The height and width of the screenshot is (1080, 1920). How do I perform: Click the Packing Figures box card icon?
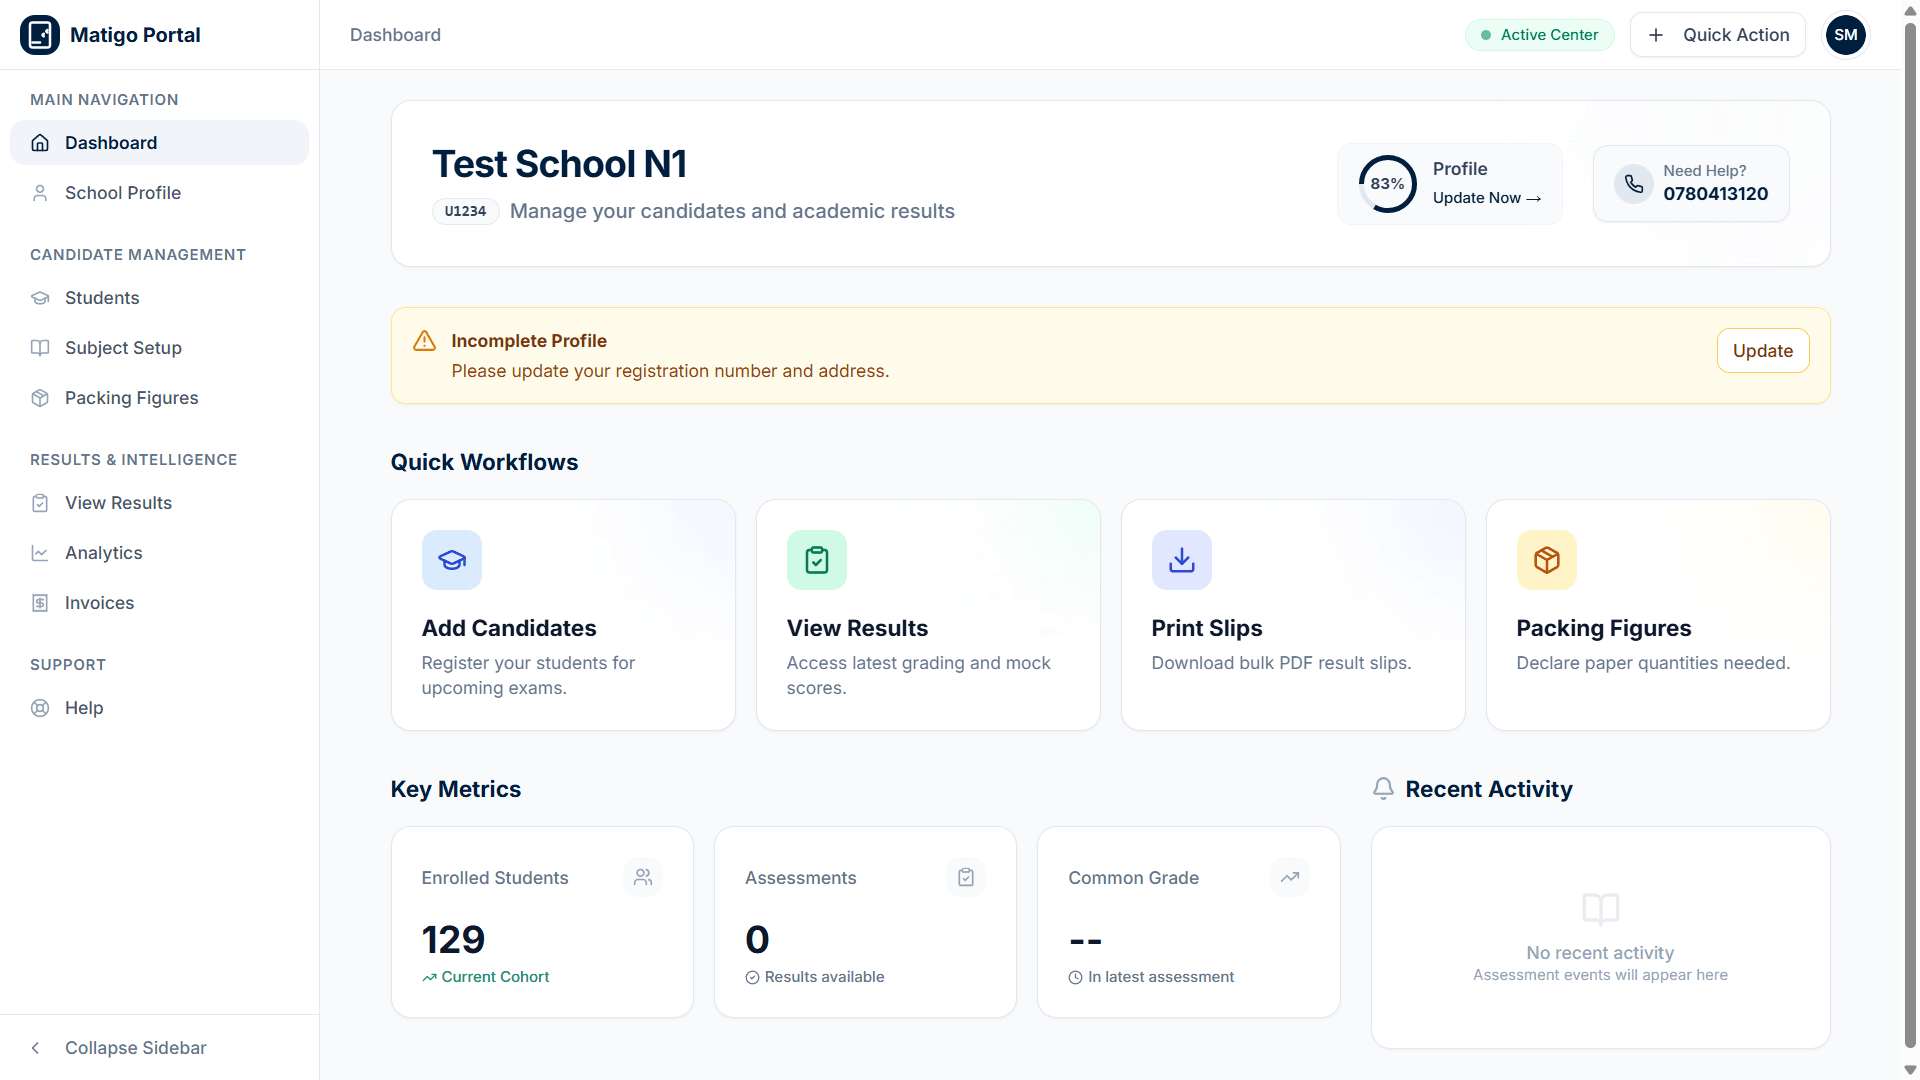tap(1547, 560)
